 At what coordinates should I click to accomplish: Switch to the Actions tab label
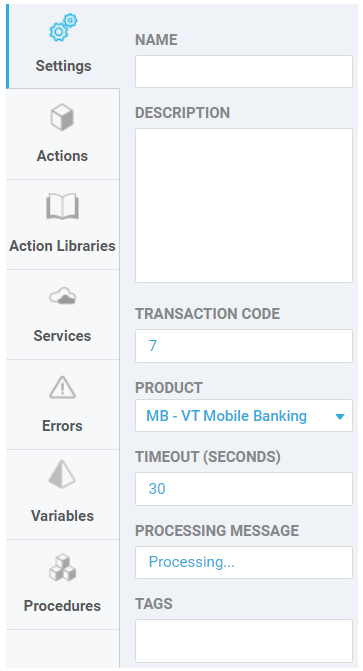(62, 156)
